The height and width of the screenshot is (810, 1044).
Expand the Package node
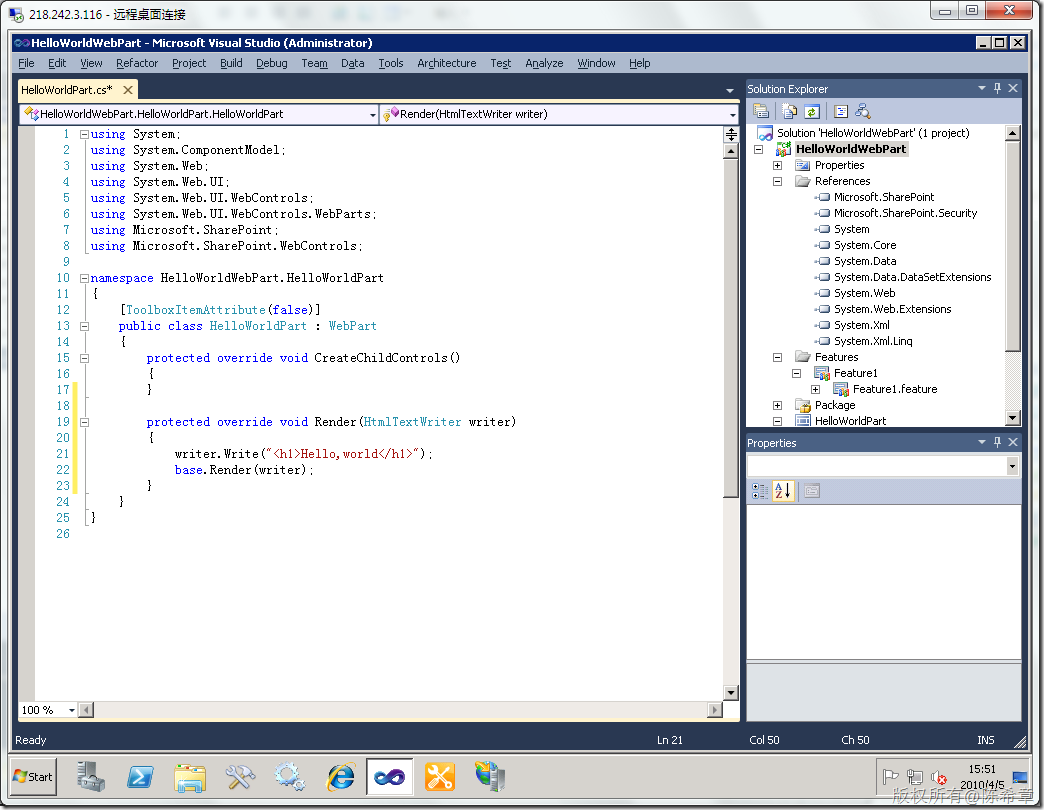tap(777, 405)
